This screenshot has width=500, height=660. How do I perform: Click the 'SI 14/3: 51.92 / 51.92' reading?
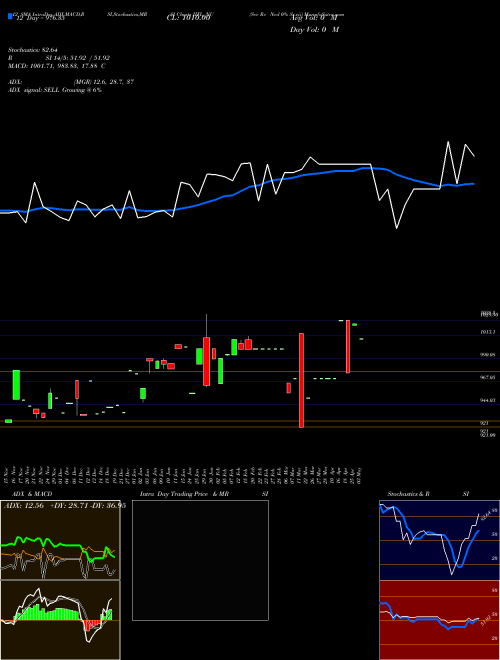[77, 58]
